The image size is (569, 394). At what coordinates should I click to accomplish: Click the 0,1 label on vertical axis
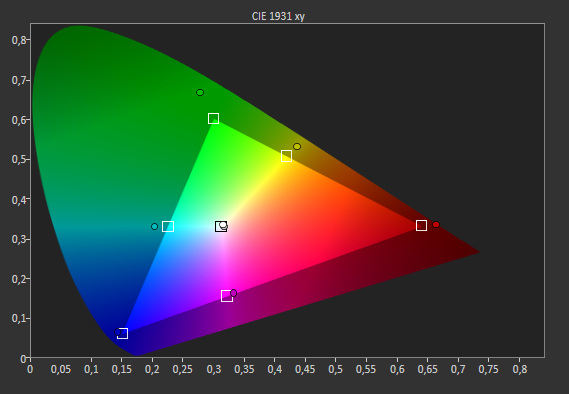click(19, 319)
